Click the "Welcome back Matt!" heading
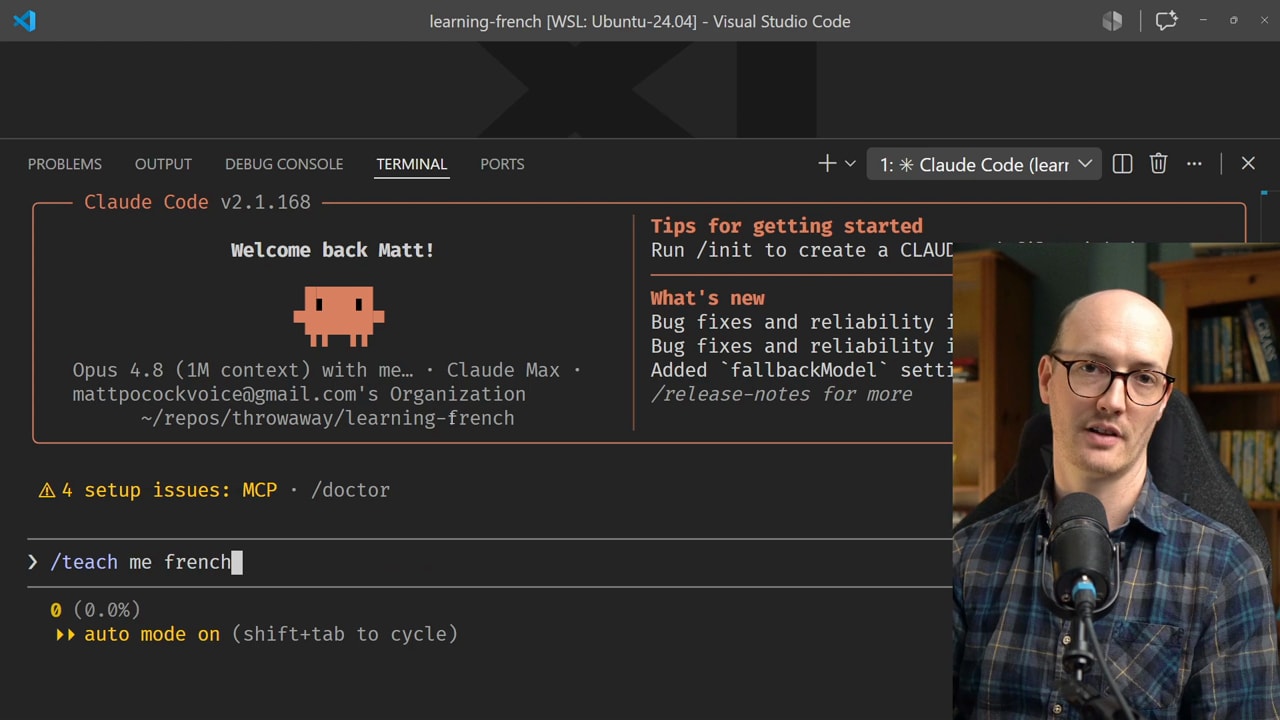The image size is (1280, 720). pos(333,250)
